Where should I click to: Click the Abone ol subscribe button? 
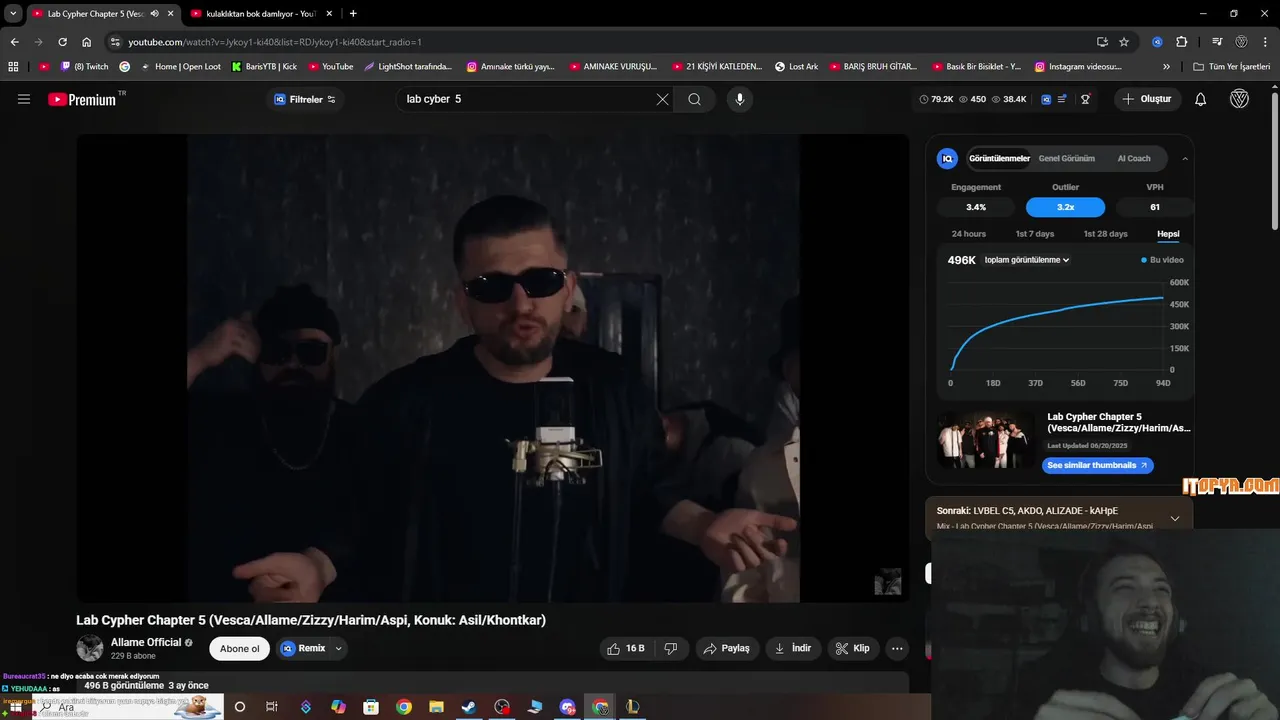pos(239,648)
